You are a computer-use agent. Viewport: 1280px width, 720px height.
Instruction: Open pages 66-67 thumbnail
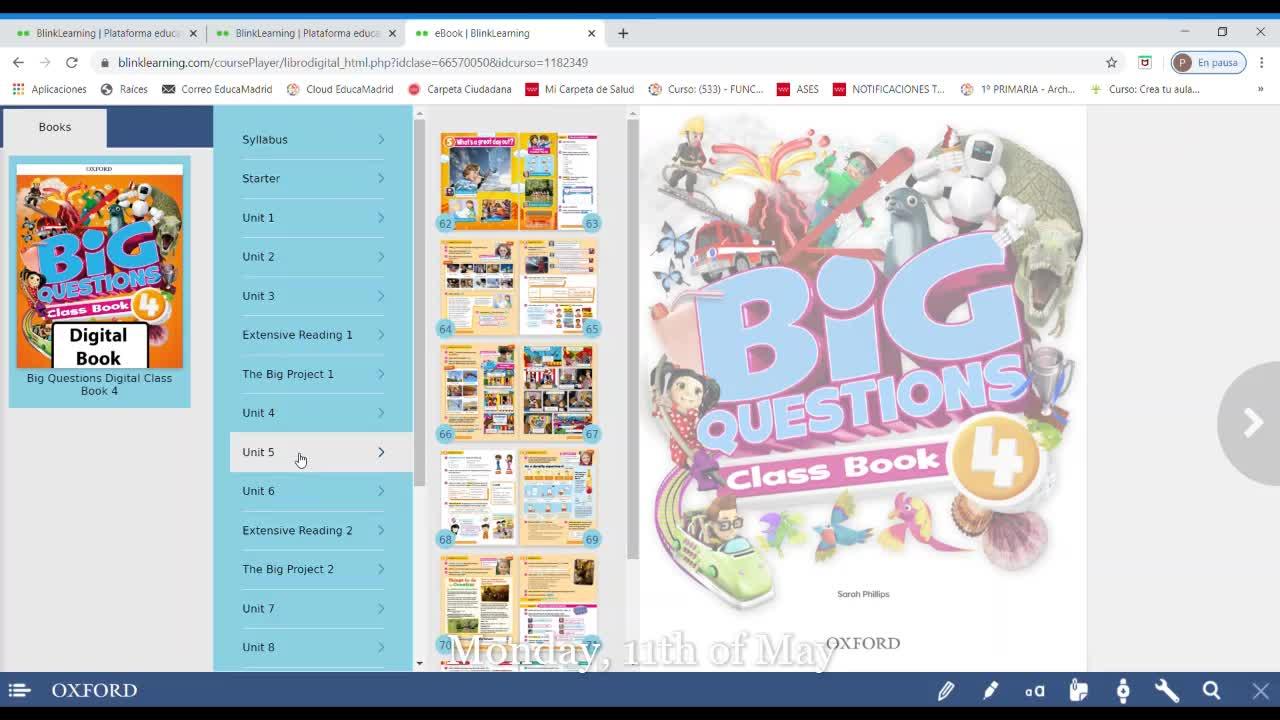click(518, 392)
